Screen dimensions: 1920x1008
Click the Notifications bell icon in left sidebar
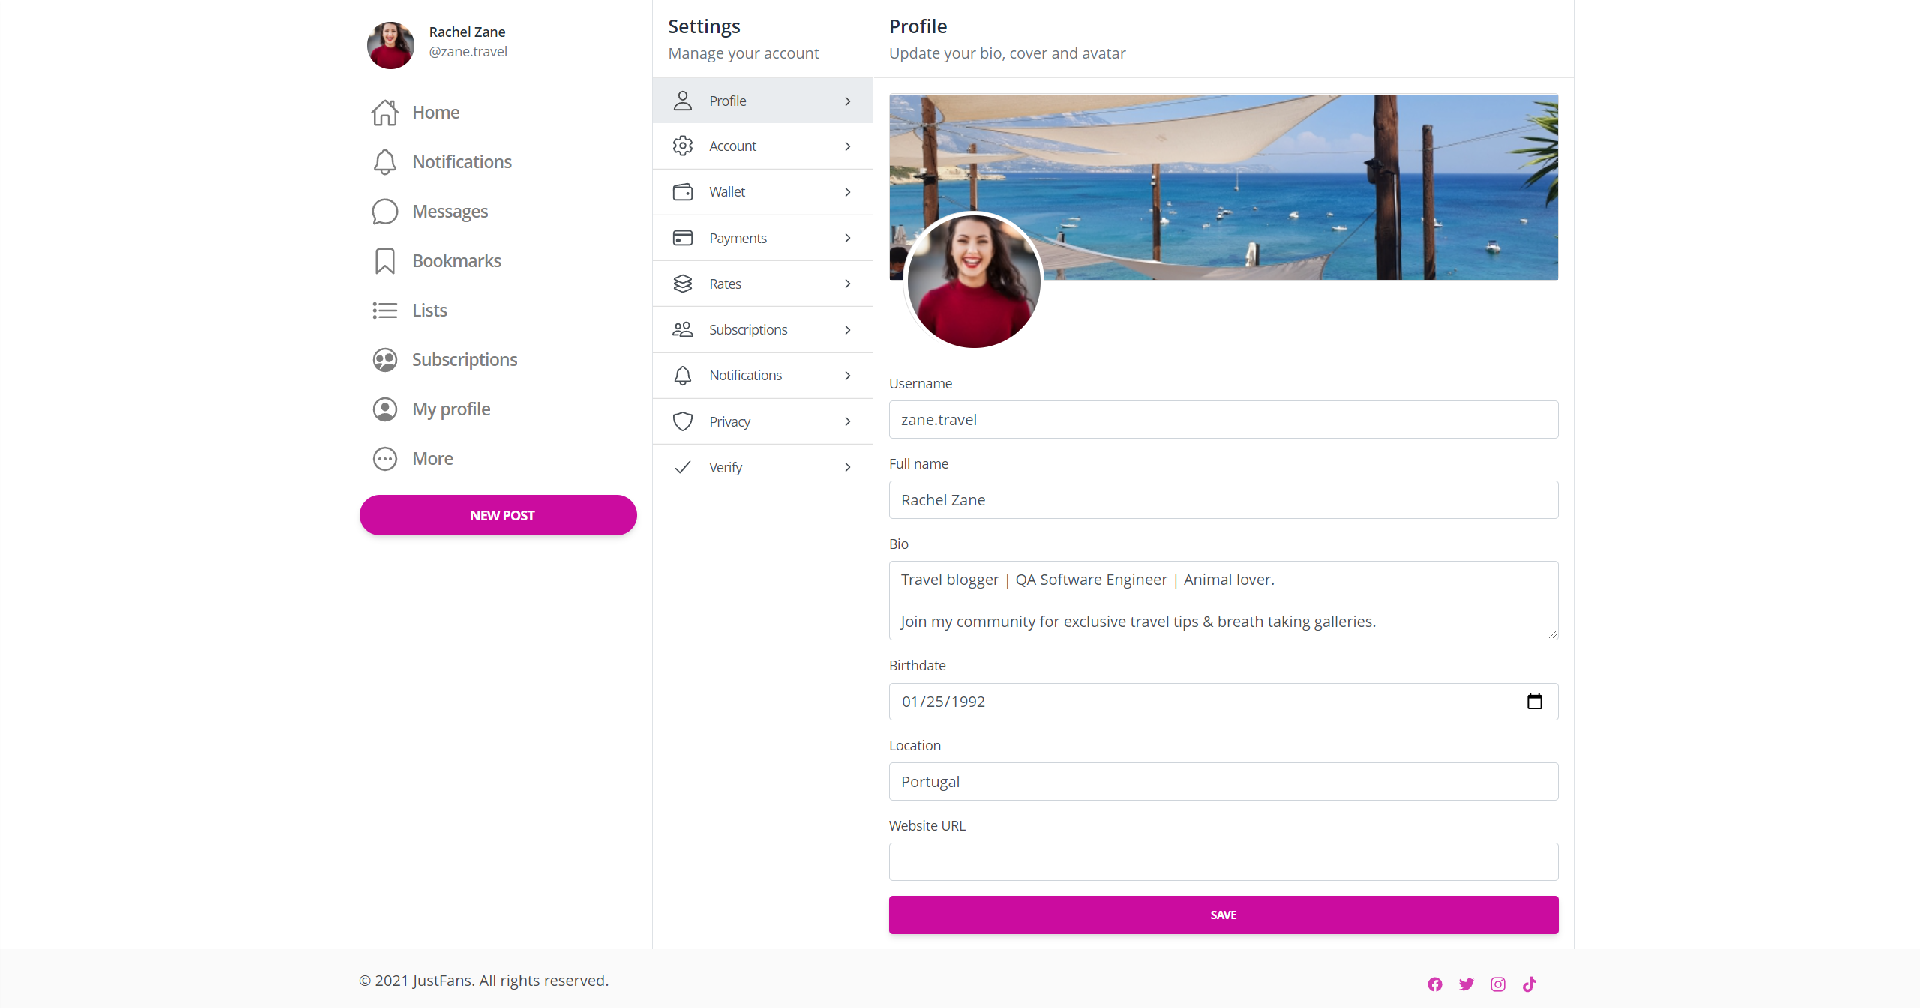[x=385, y=162]
